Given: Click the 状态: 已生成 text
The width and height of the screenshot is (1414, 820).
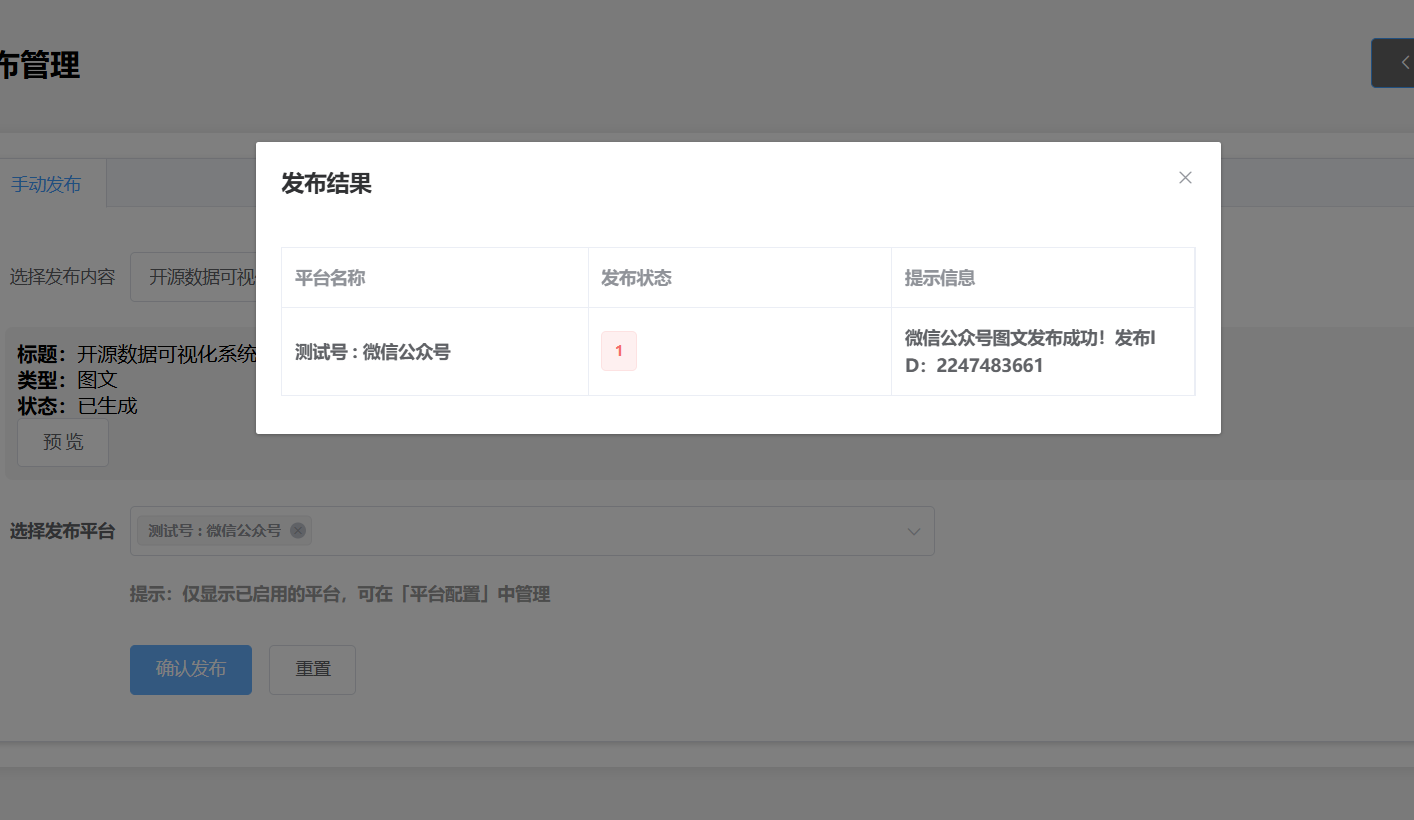Looking at the screenshot, I should pos(77,406).
